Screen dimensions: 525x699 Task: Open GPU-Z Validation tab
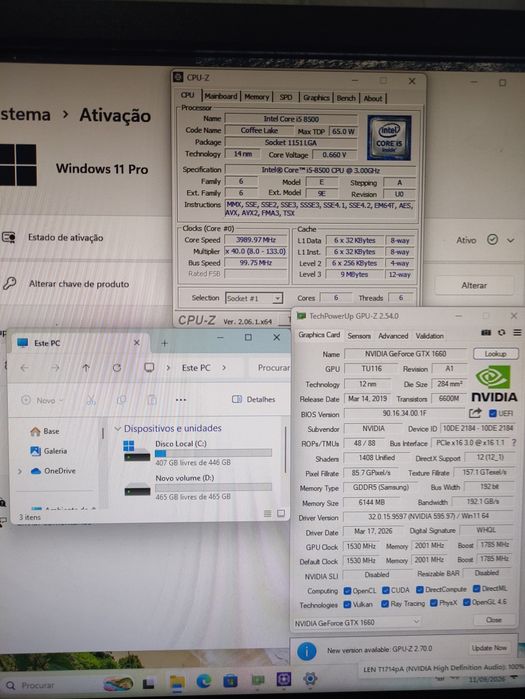pos(430,336)
